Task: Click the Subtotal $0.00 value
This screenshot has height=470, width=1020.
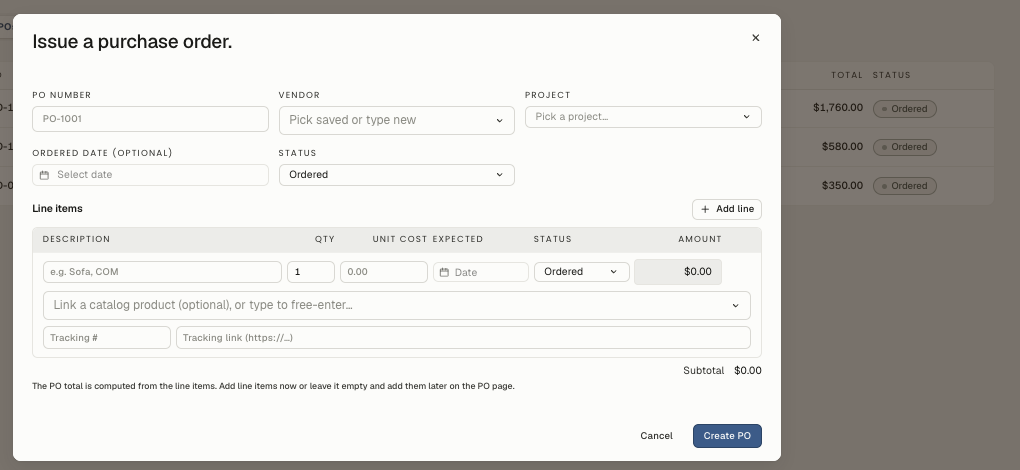Action: click(747, 371)
